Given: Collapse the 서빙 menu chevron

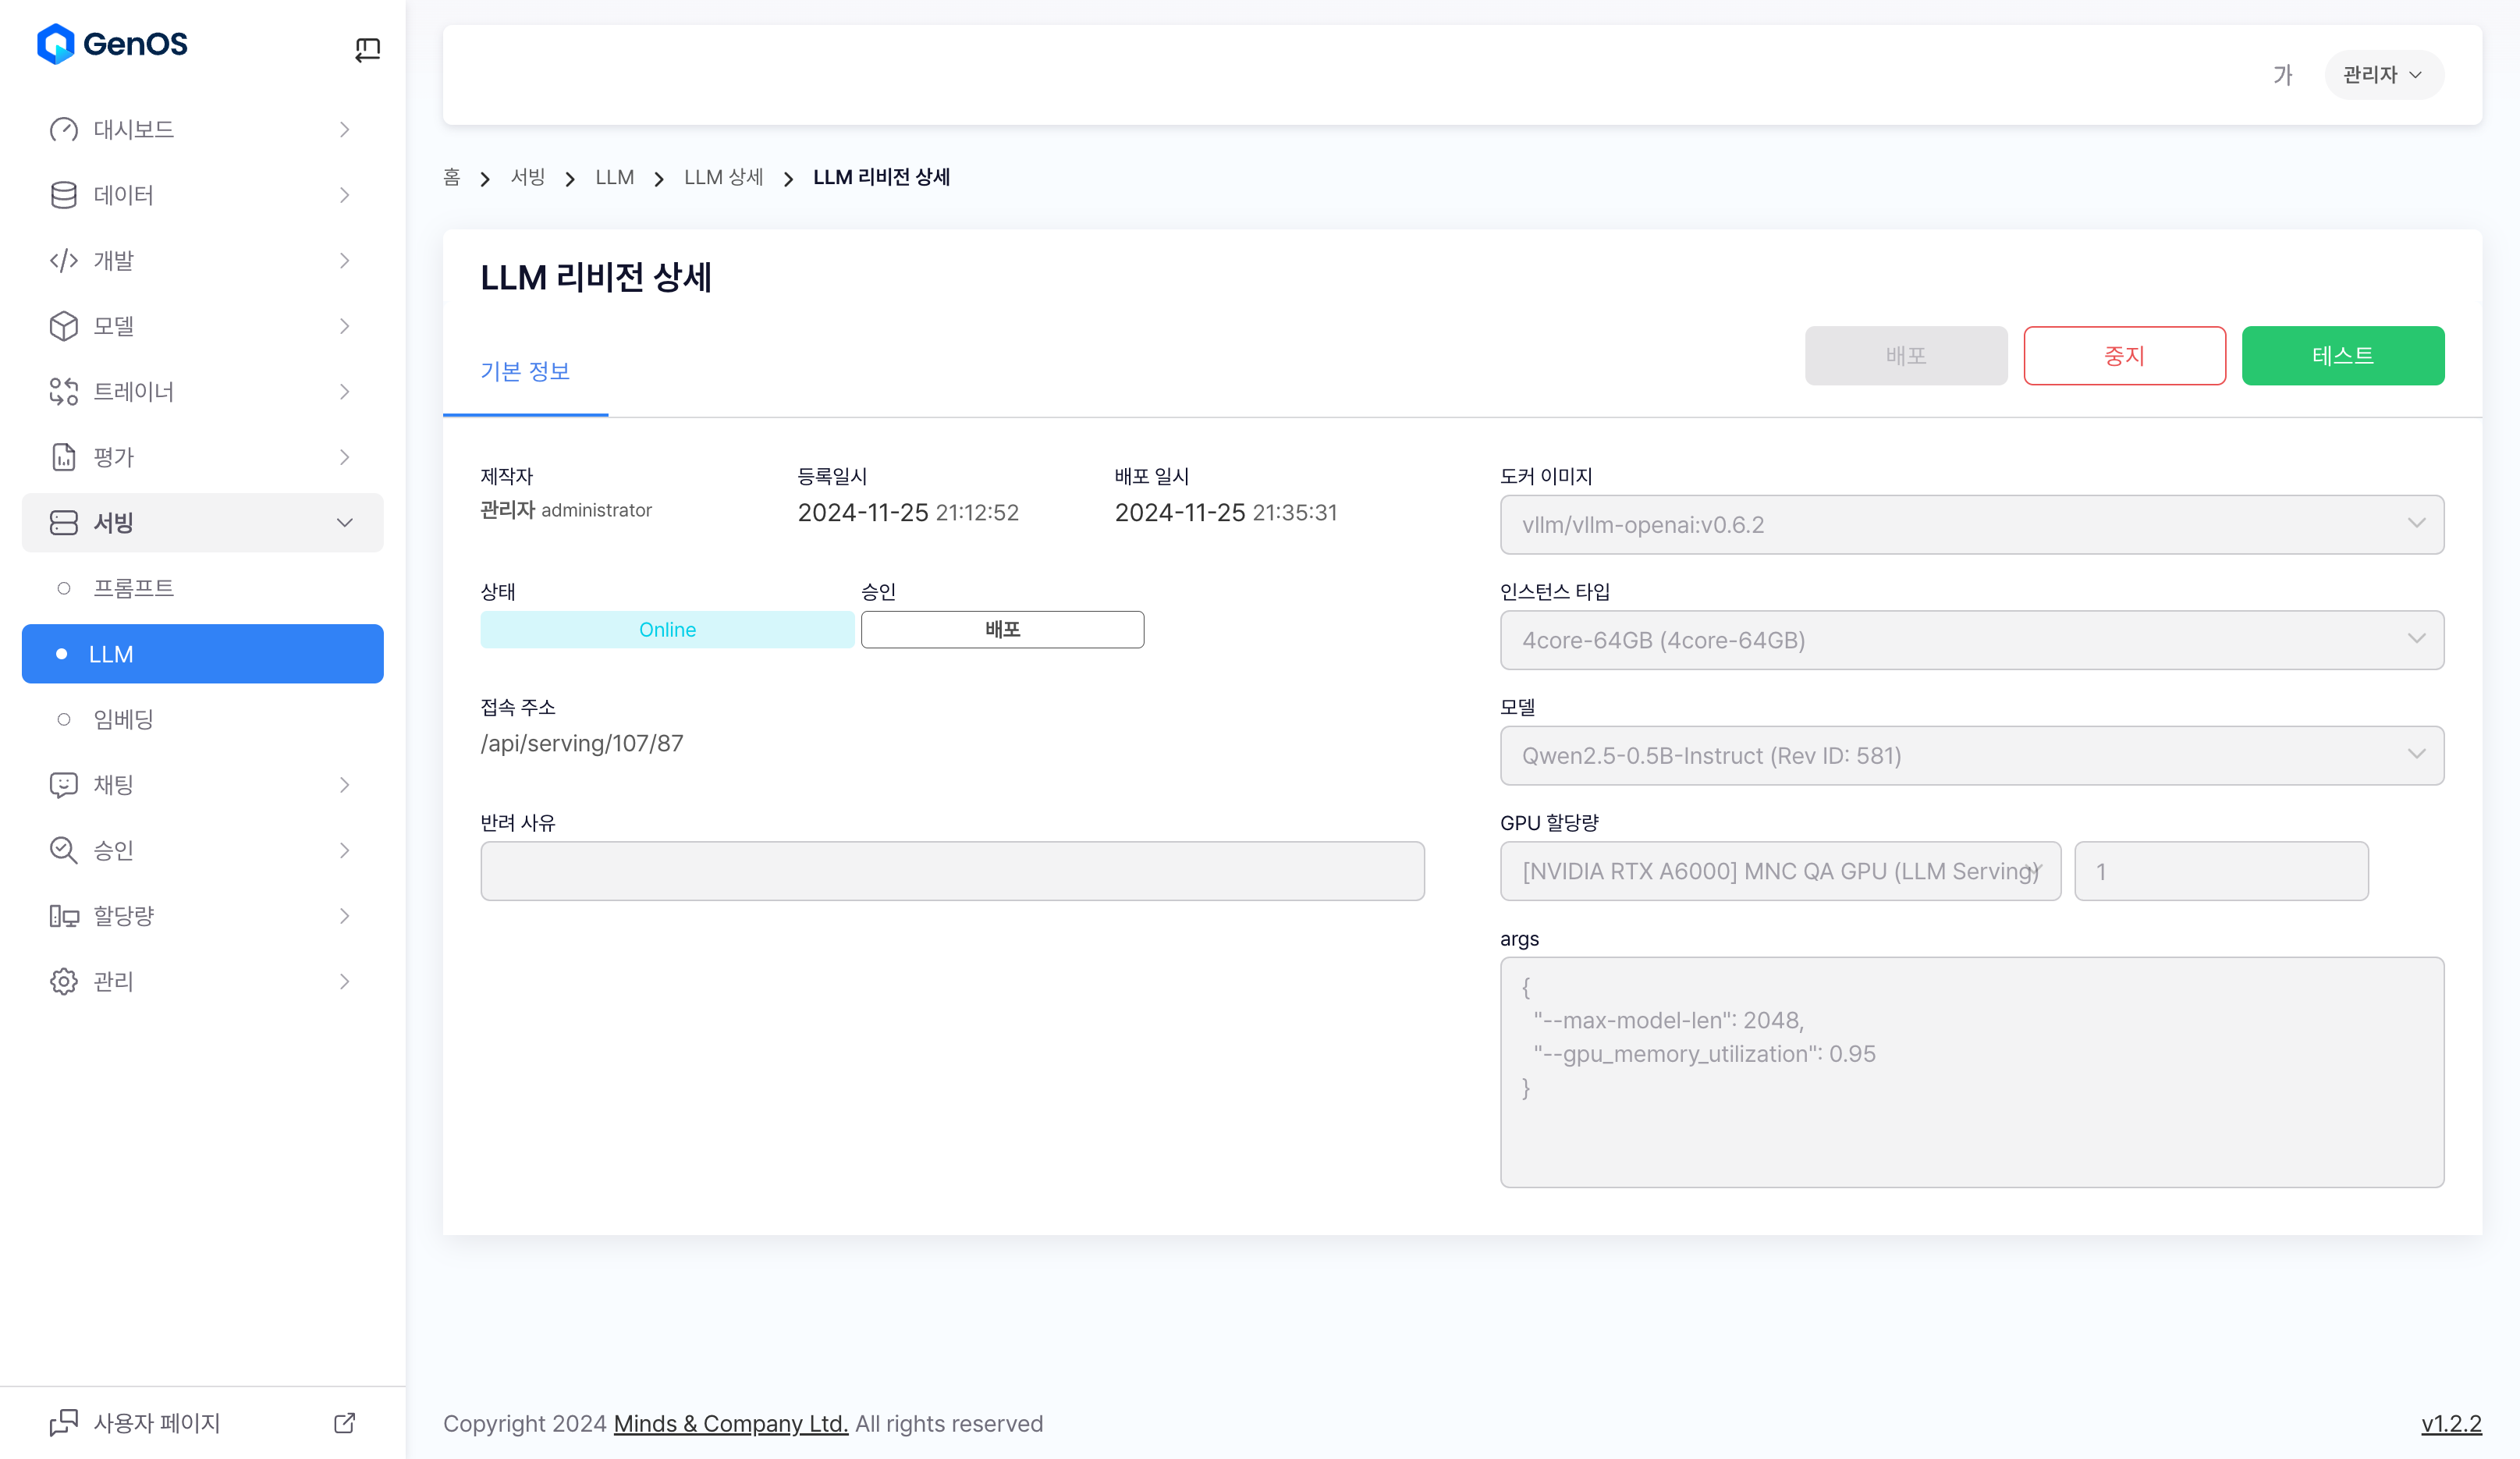Looking at the screenshot, I should 344,522.
